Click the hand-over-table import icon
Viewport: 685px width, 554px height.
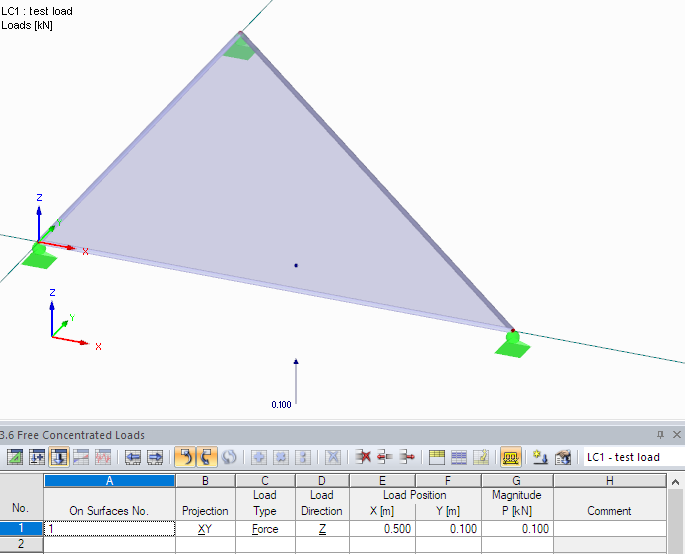coord(563,457)
